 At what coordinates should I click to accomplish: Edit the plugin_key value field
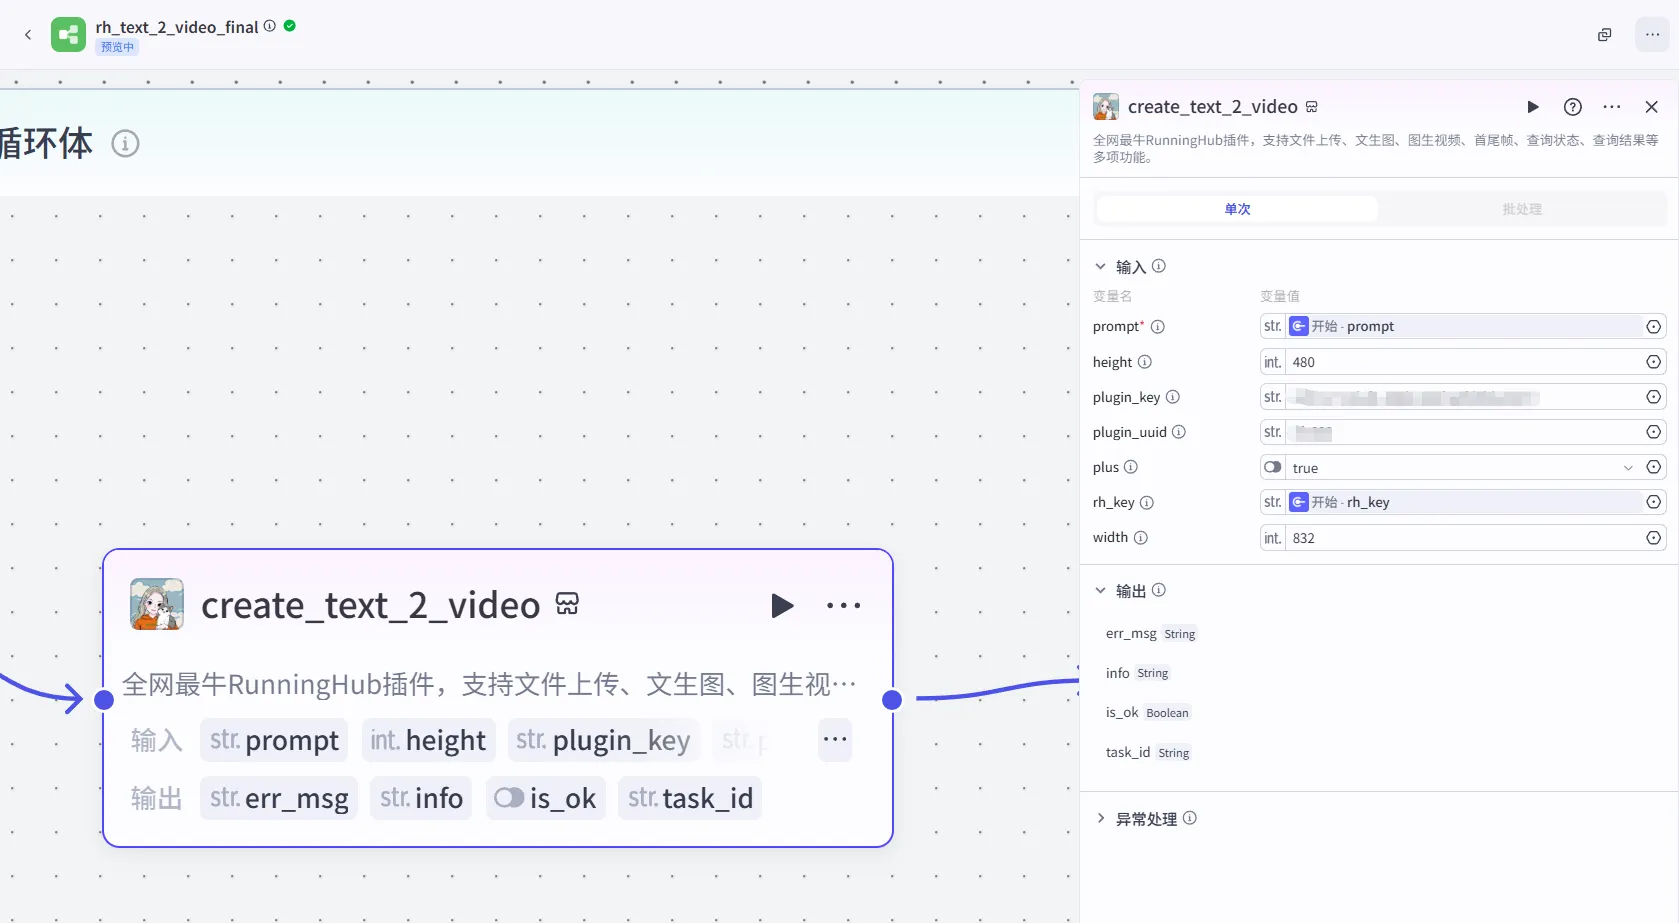[x=1464, y=397]
